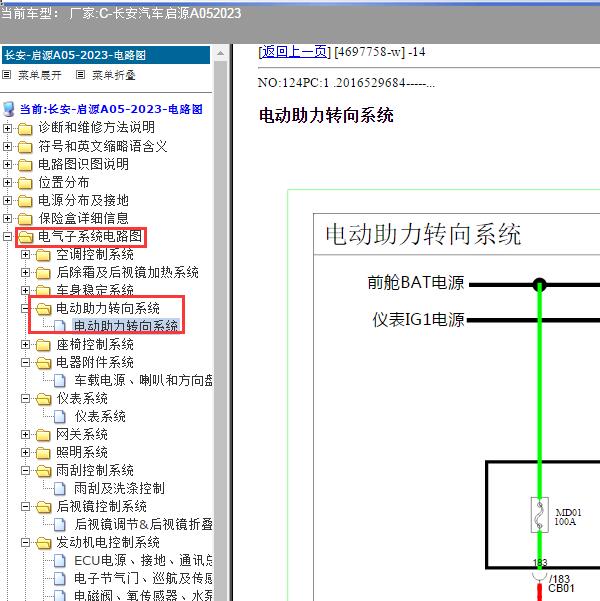Image resolution: width=600 pixels, height=601 pixels.
Task: Click the tree panel scroll-up arrow
Action: point(220,53)
